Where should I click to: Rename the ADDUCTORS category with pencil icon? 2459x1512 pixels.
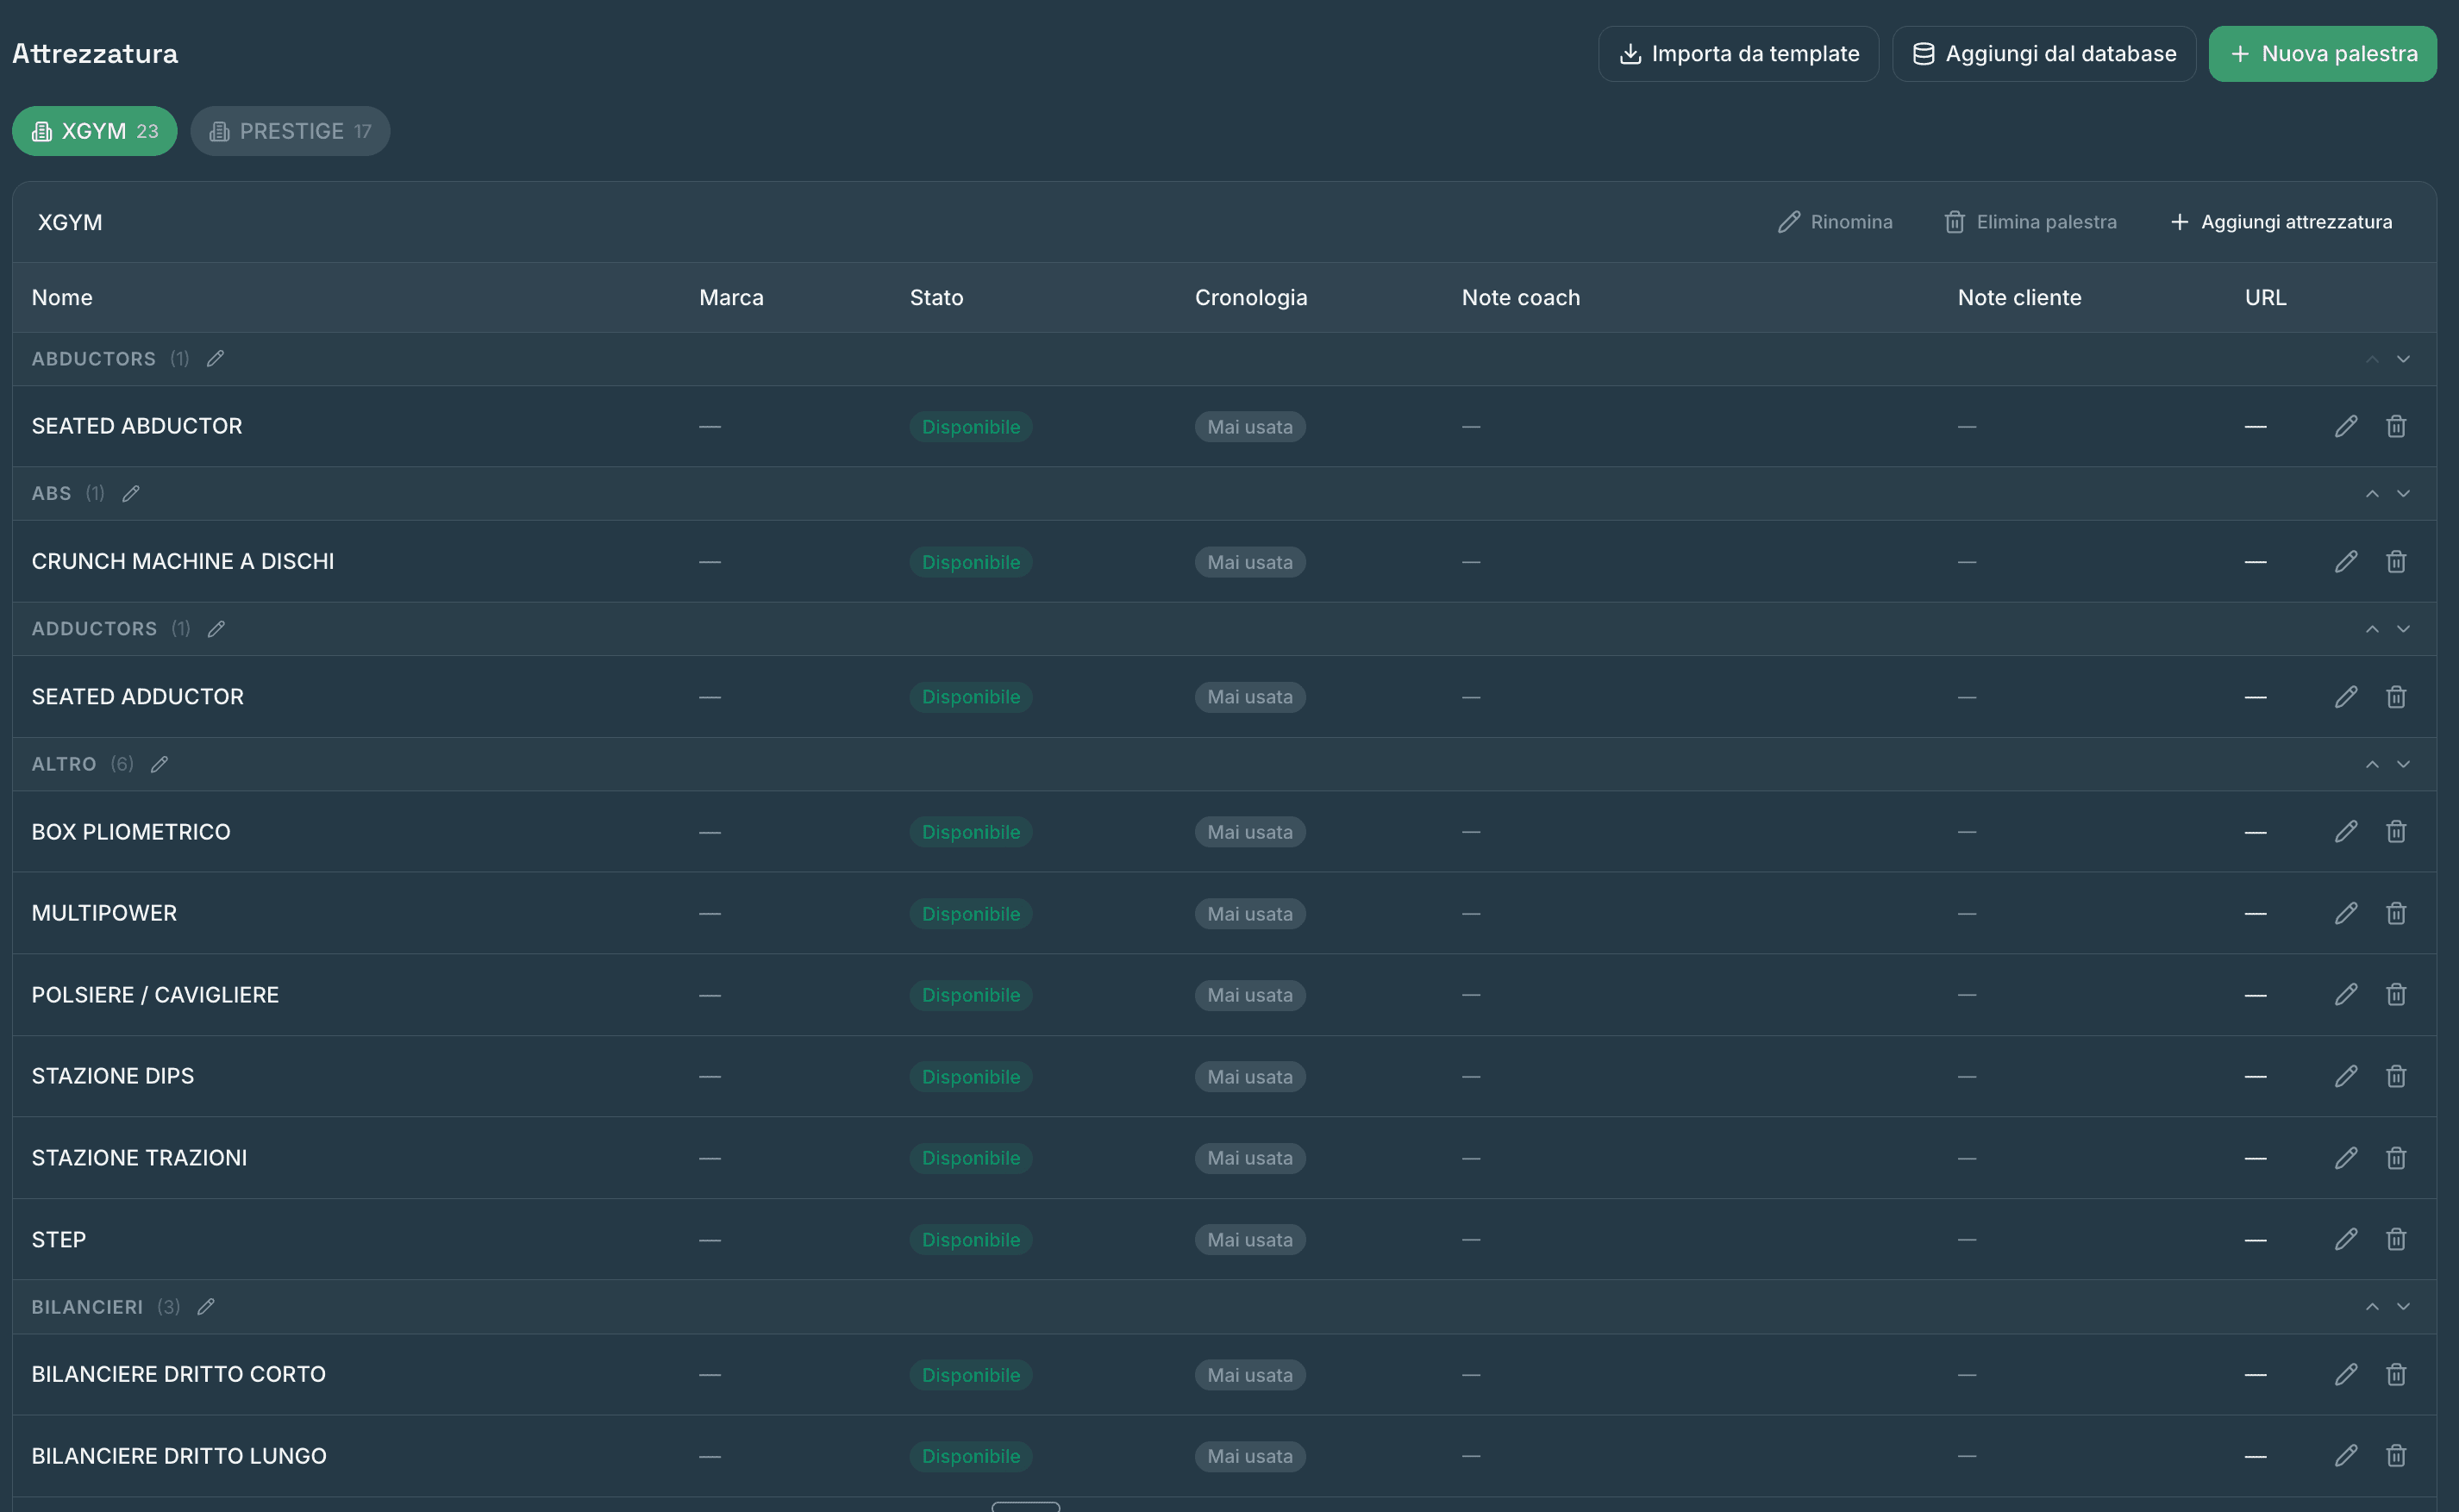[216, 628]
